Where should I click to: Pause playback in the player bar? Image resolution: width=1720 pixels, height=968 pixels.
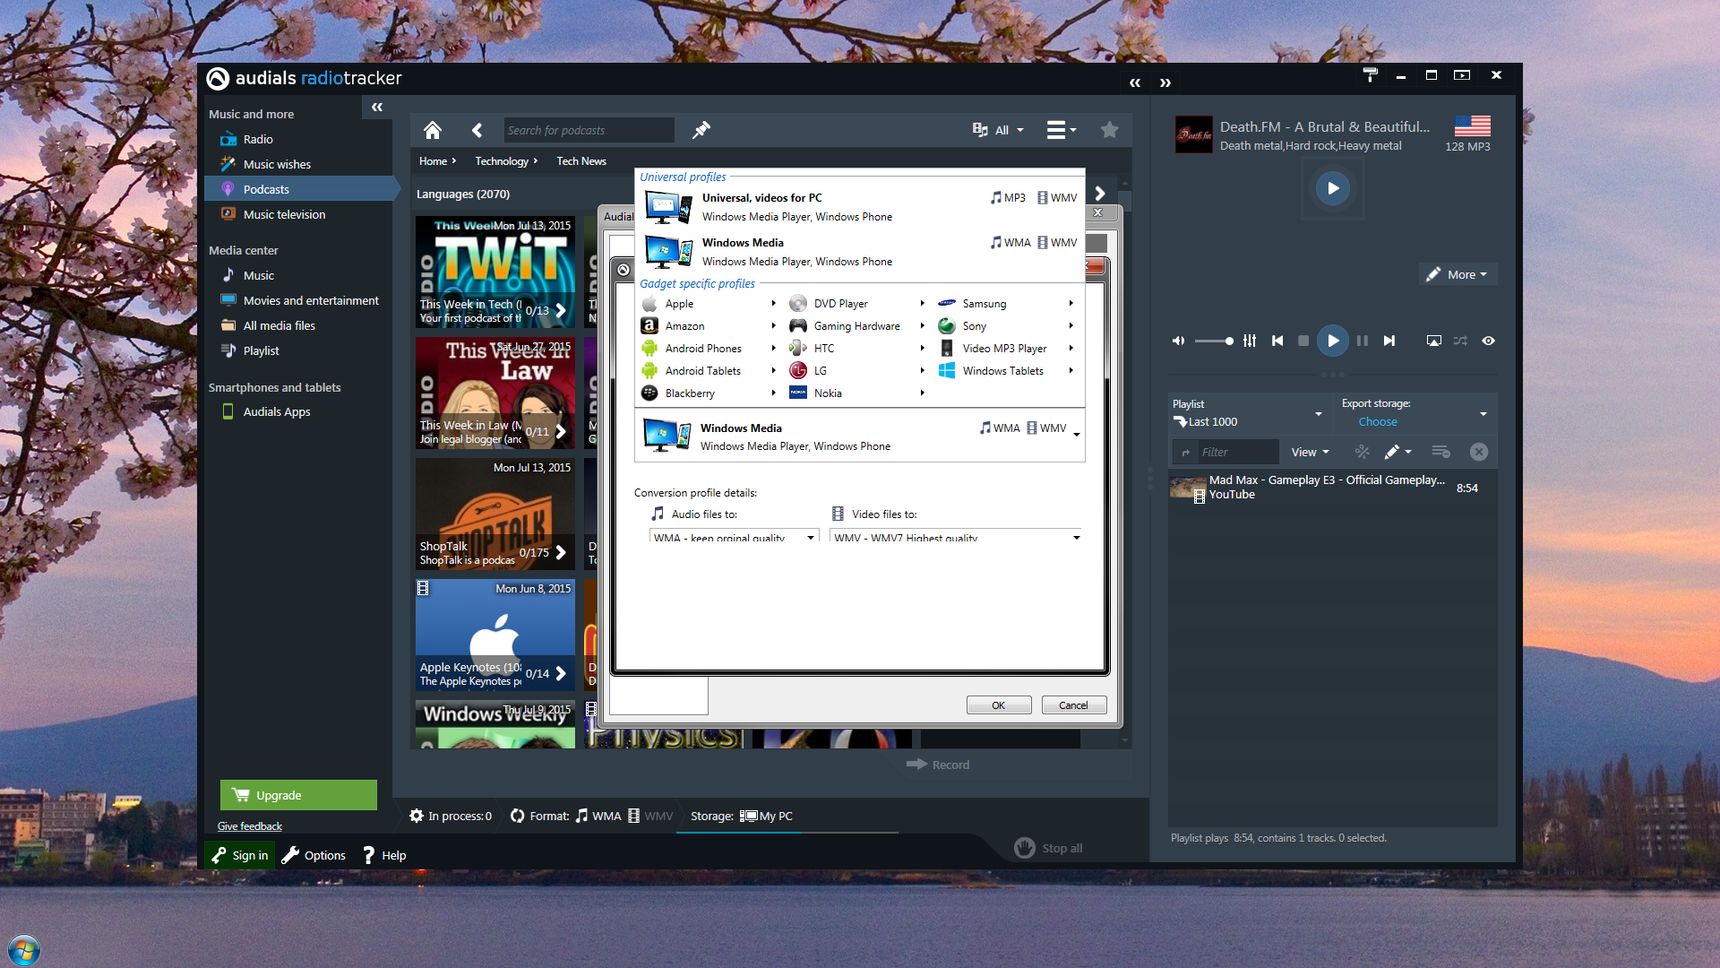pyautogui.click(x=1362, y=341)
